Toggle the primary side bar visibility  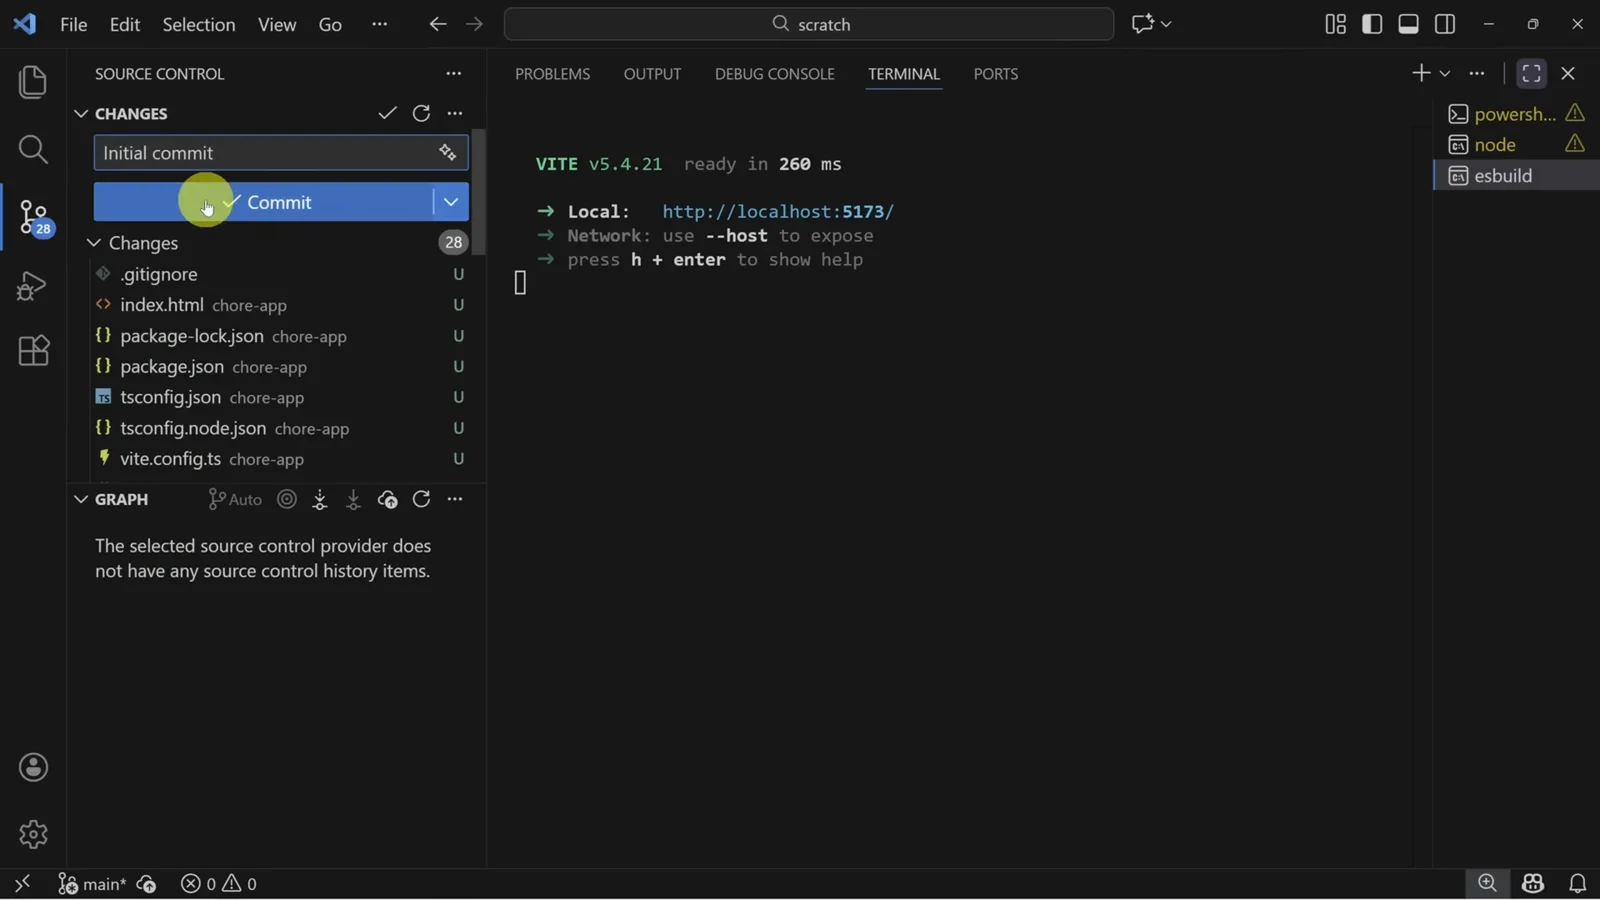point(1372,24)
